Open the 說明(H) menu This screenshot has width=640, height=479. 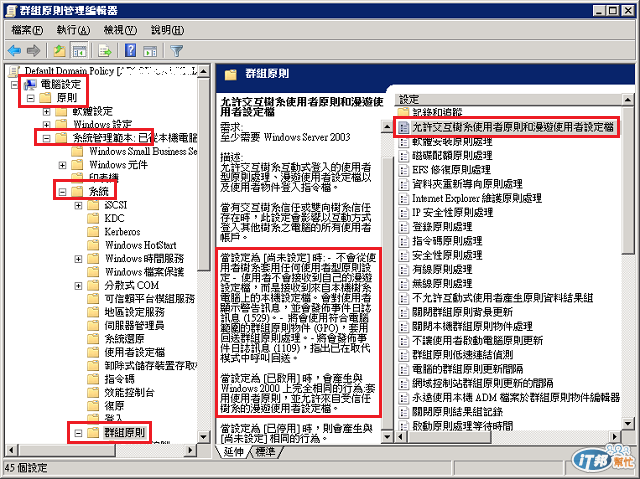click(x=167, y=30)
